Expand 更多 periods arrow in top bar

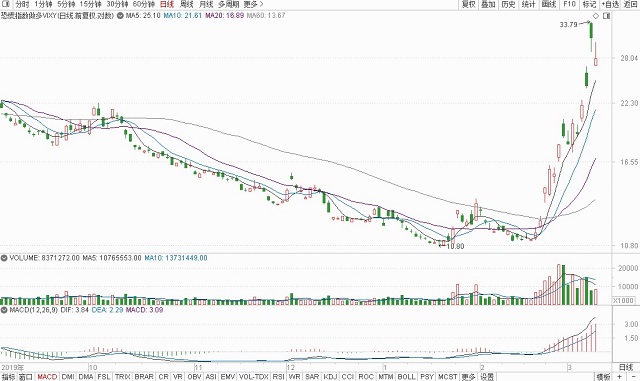(253, 4)
